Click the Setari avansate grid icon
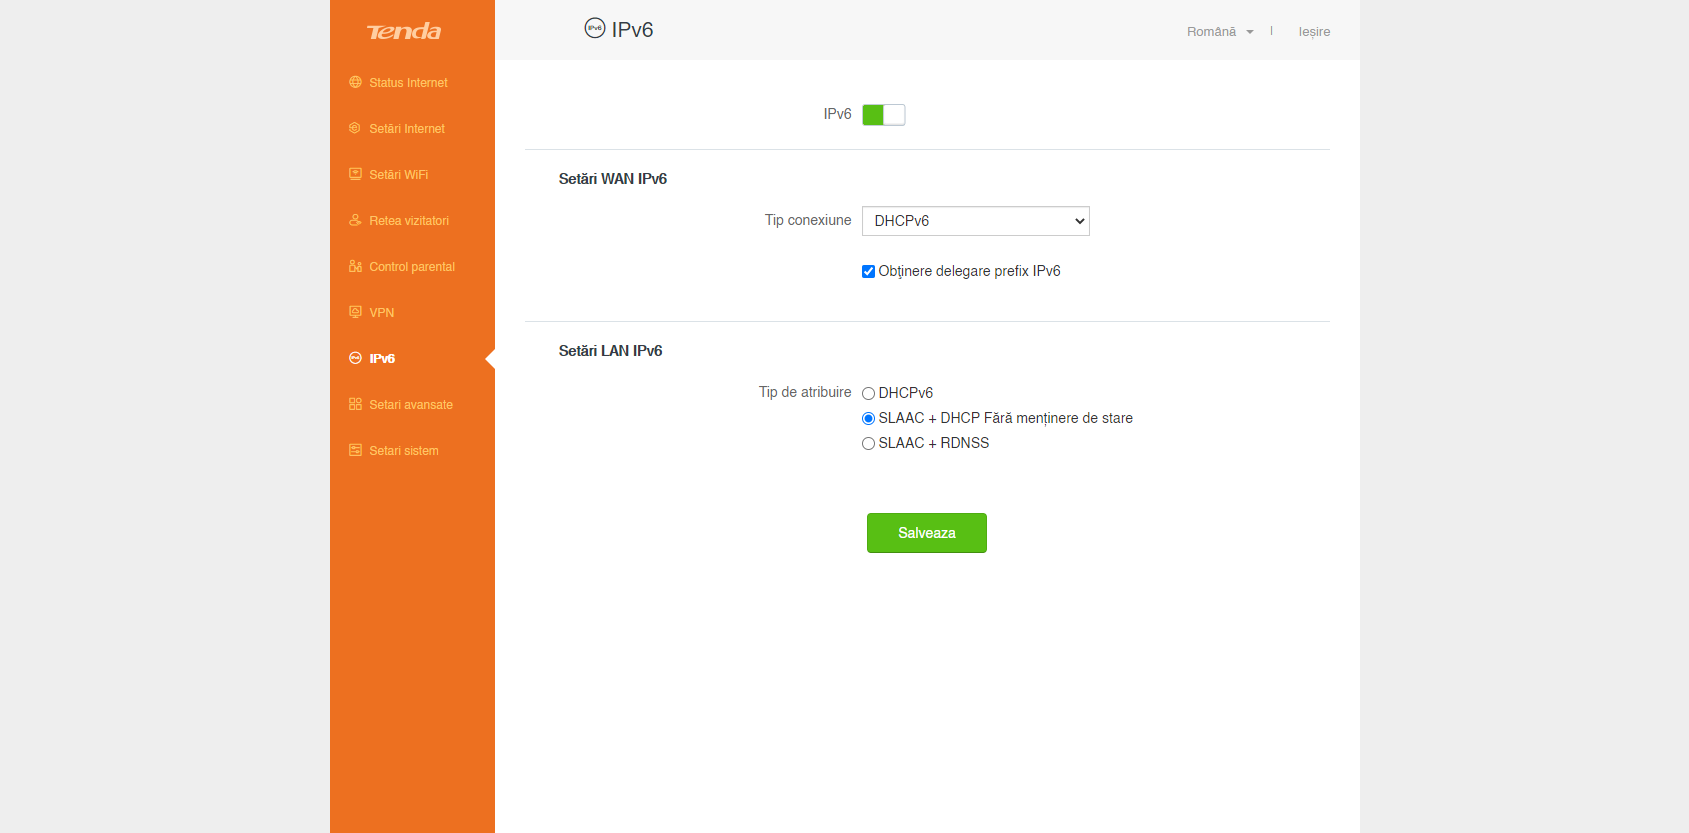1689x833 pixels. tap(355, 404)
